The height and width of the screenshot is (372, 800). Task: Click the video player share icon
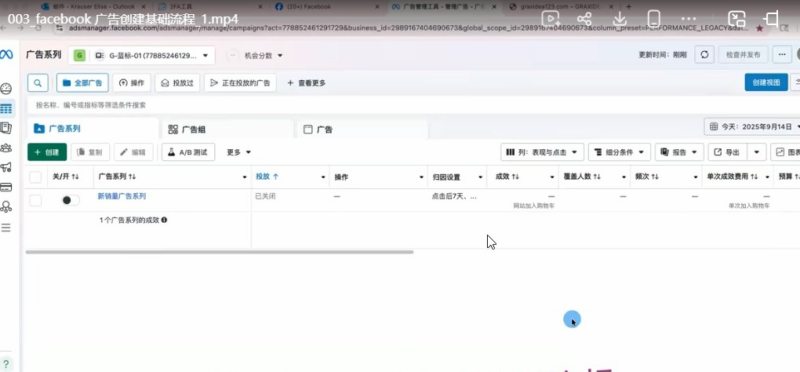point(584,19)
